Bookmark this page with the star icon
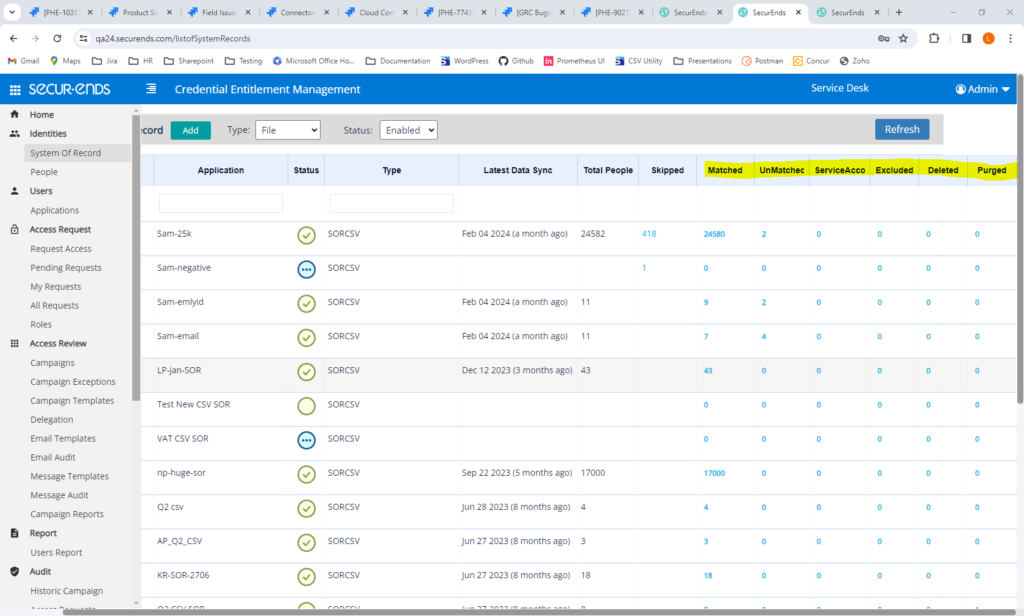Viewport: 1024px width, 616px height. pos(903,39)
